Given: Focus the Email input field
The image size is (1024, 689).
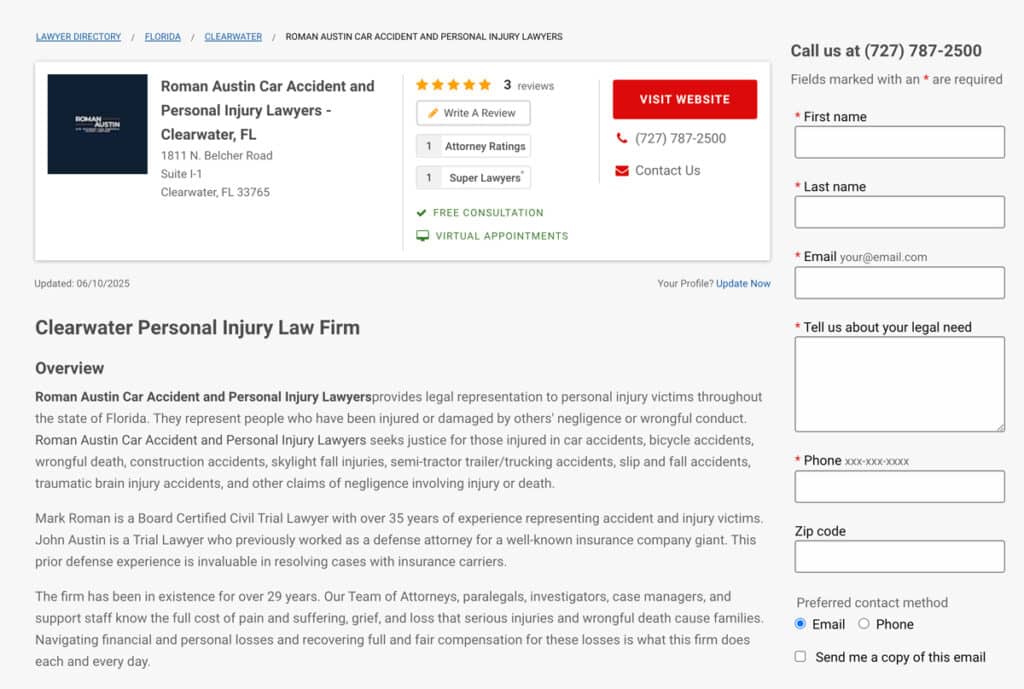Looking at the screenshot, I should tap(899, 283).
